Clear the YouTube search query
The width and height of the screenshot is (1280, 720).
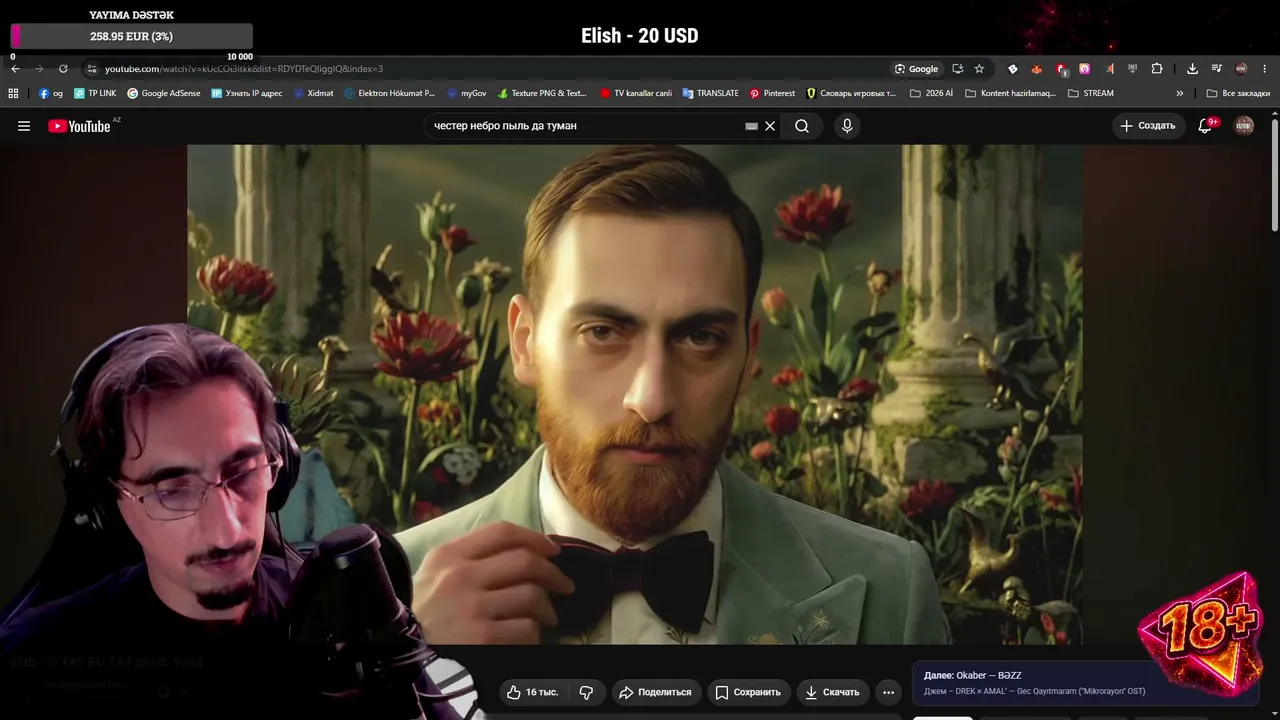pos(770,126)
